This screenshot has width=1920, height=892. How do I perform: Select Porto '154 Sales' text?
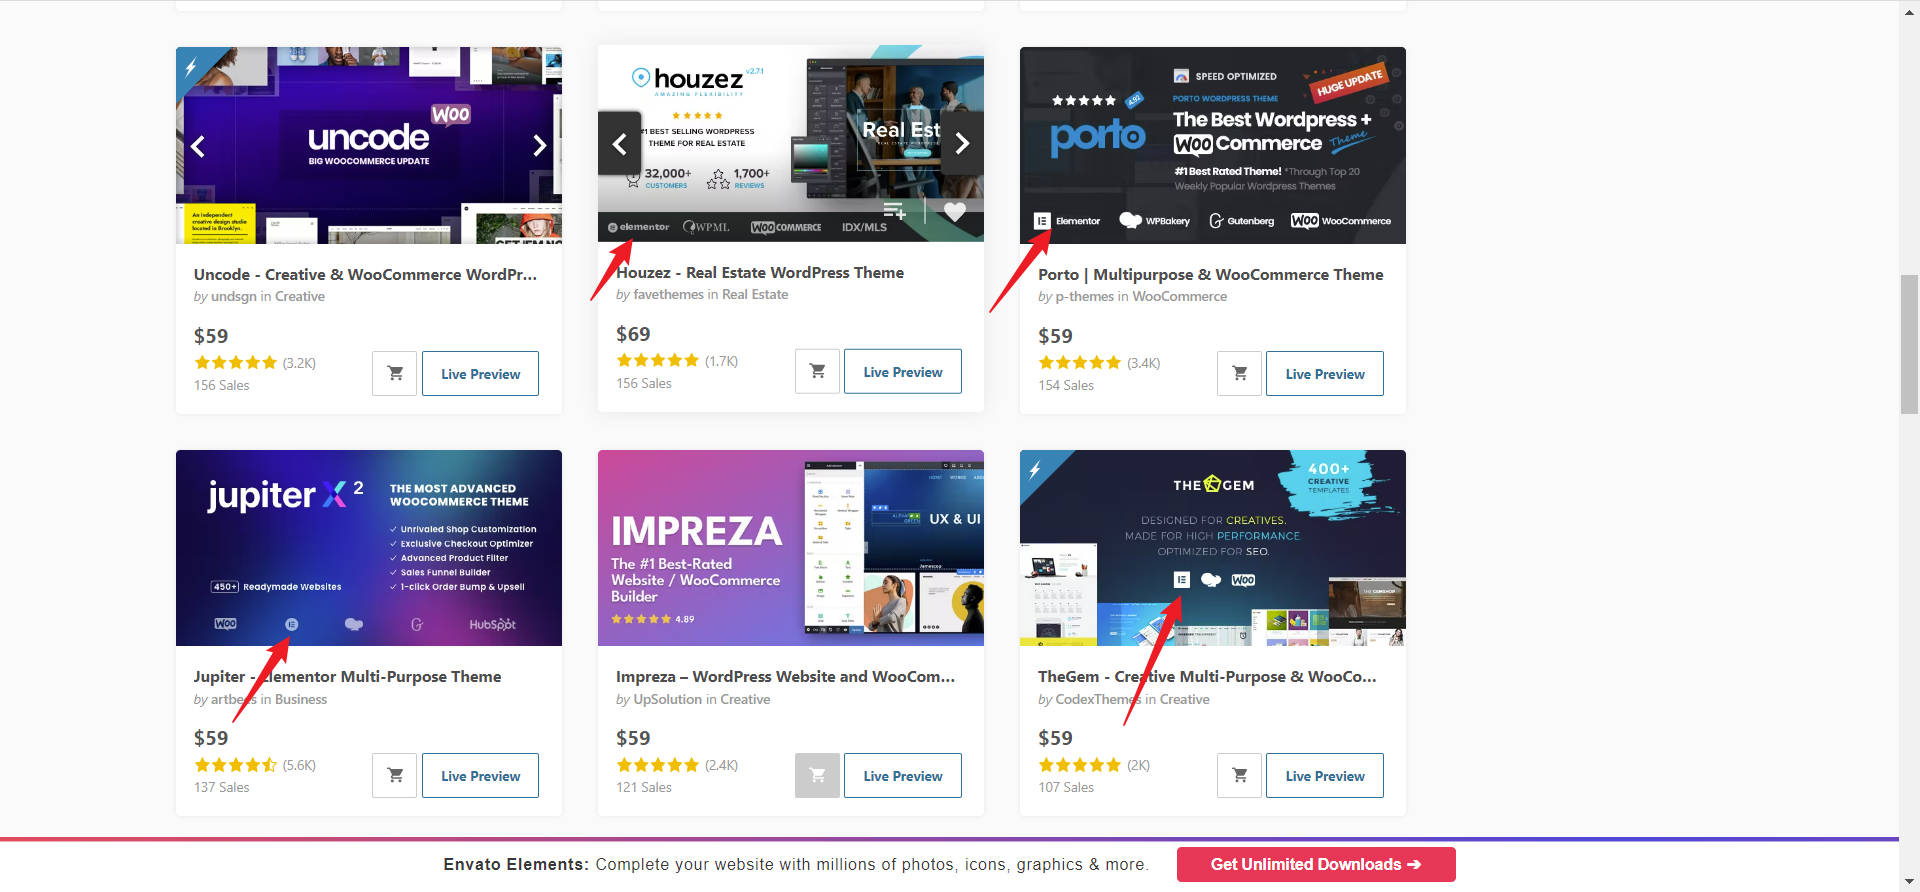tap(1066, 385)
